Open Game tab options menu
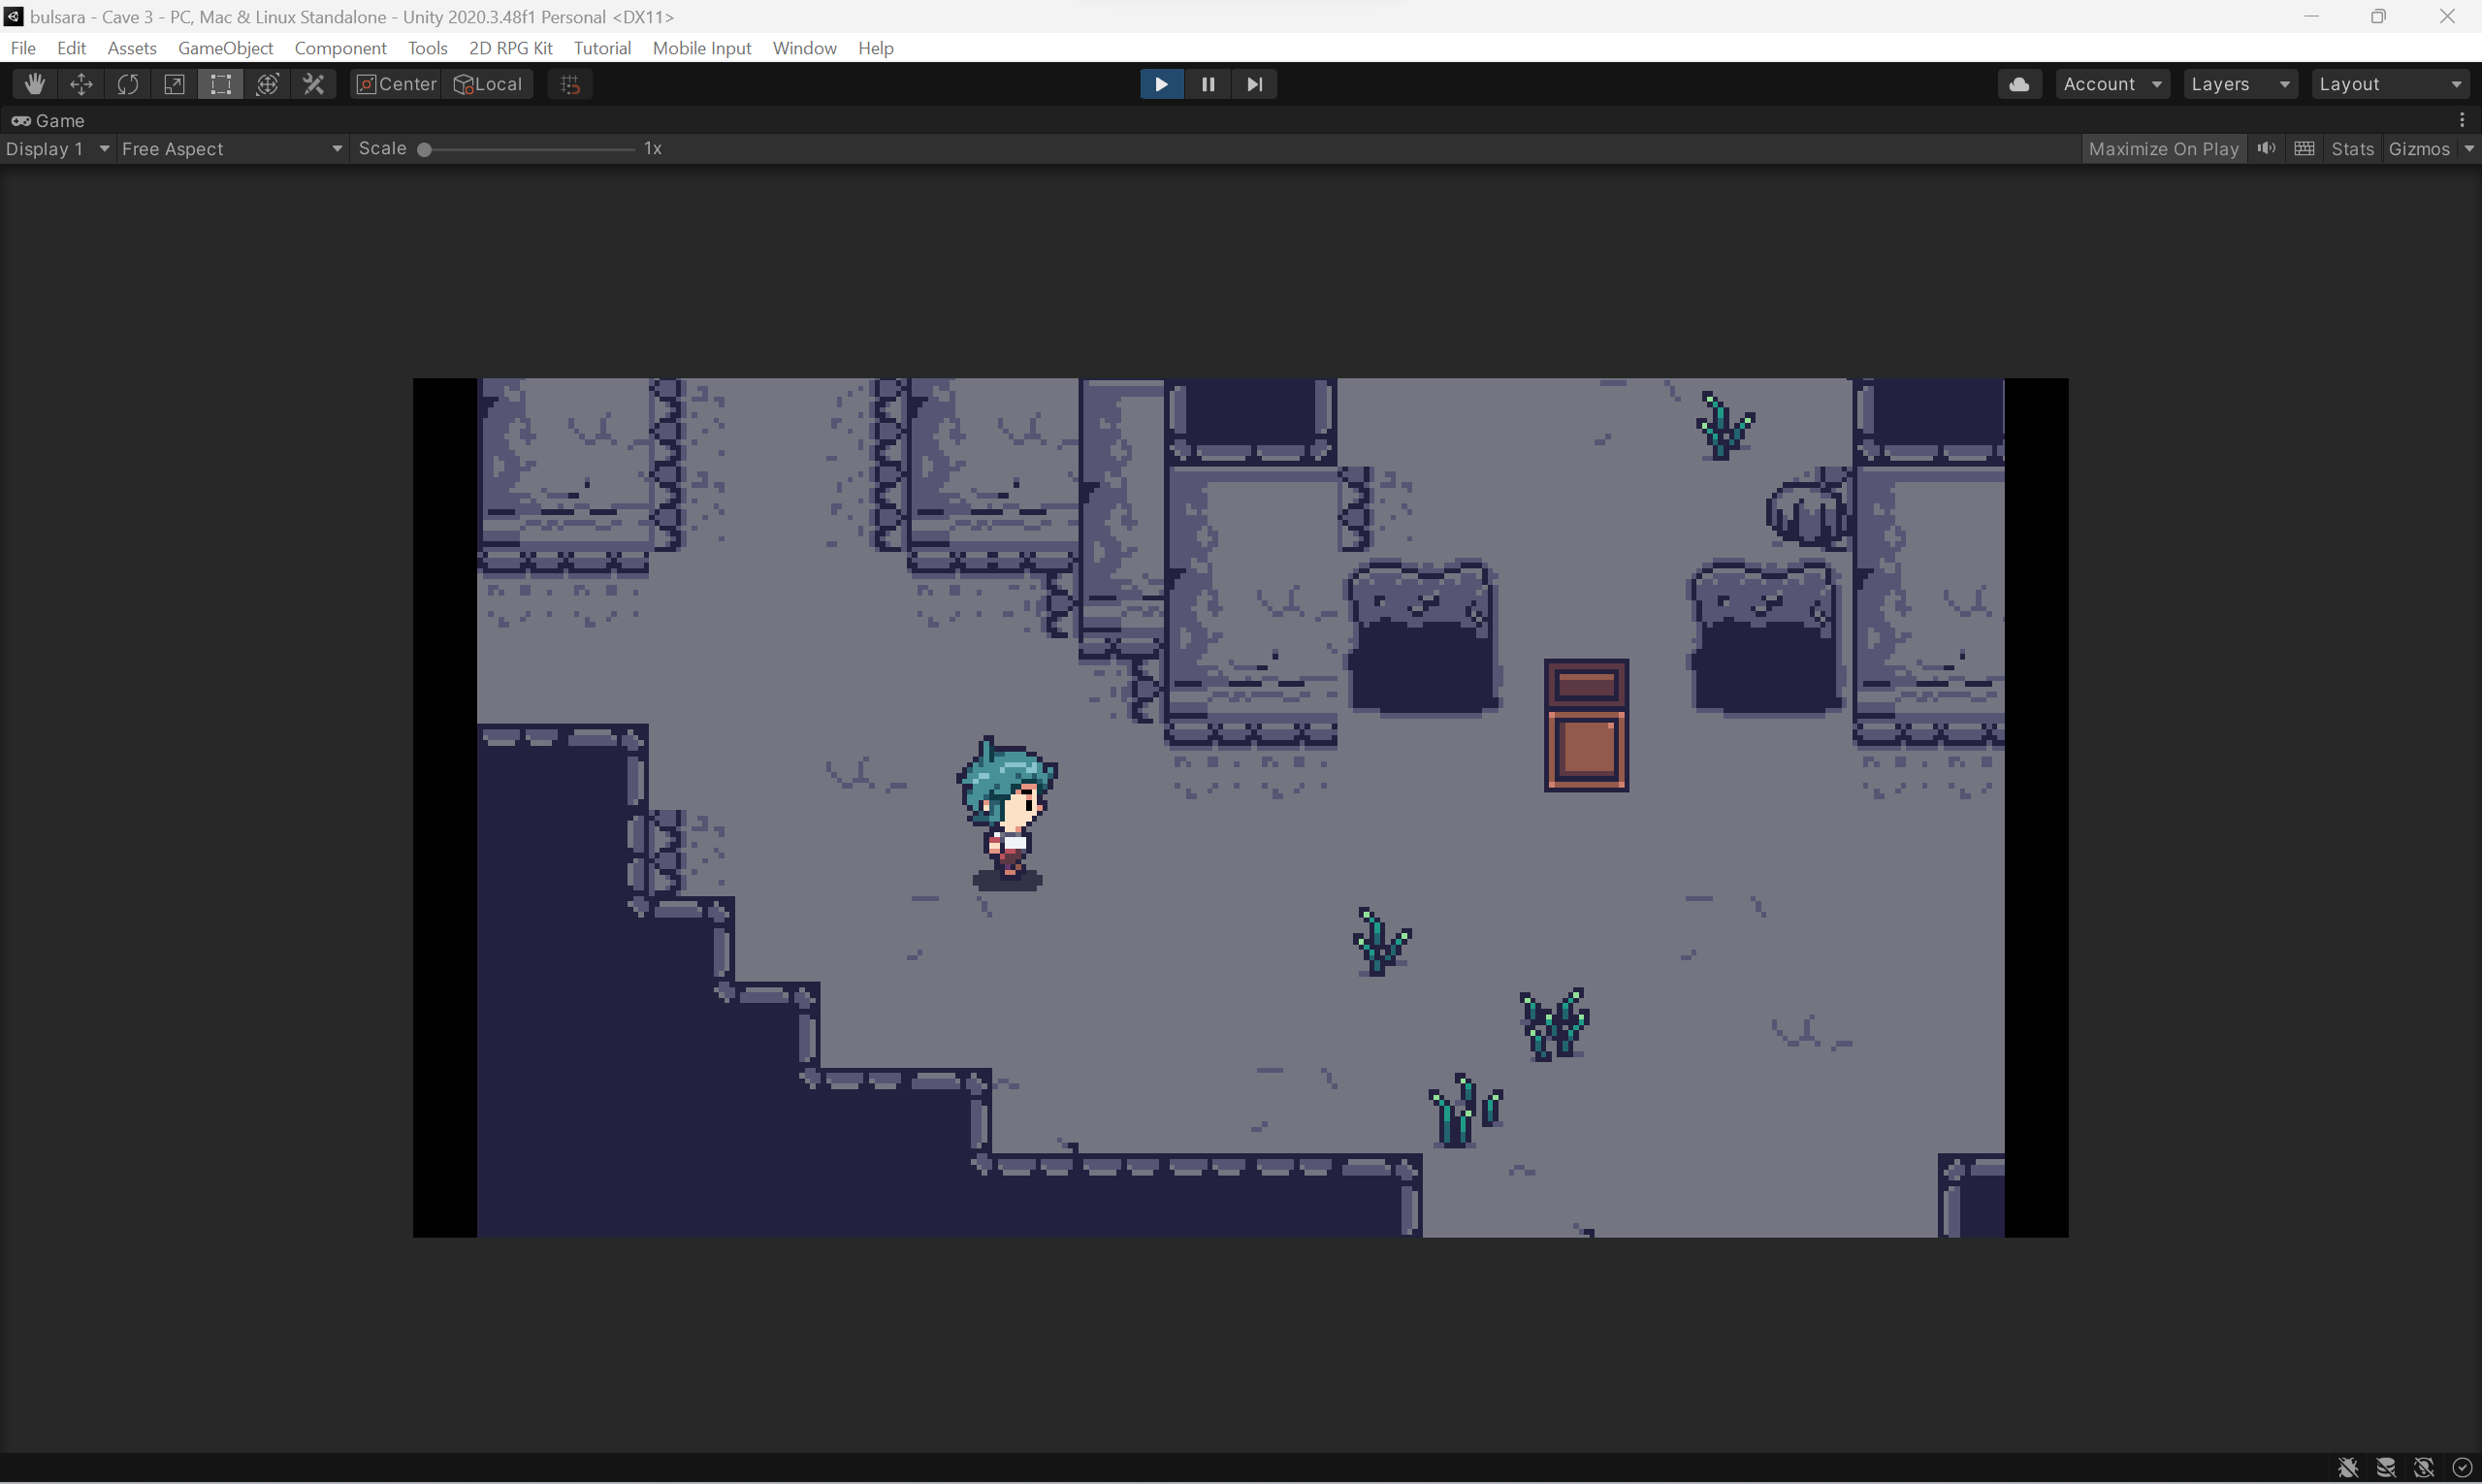 [x=2463, y=120]
